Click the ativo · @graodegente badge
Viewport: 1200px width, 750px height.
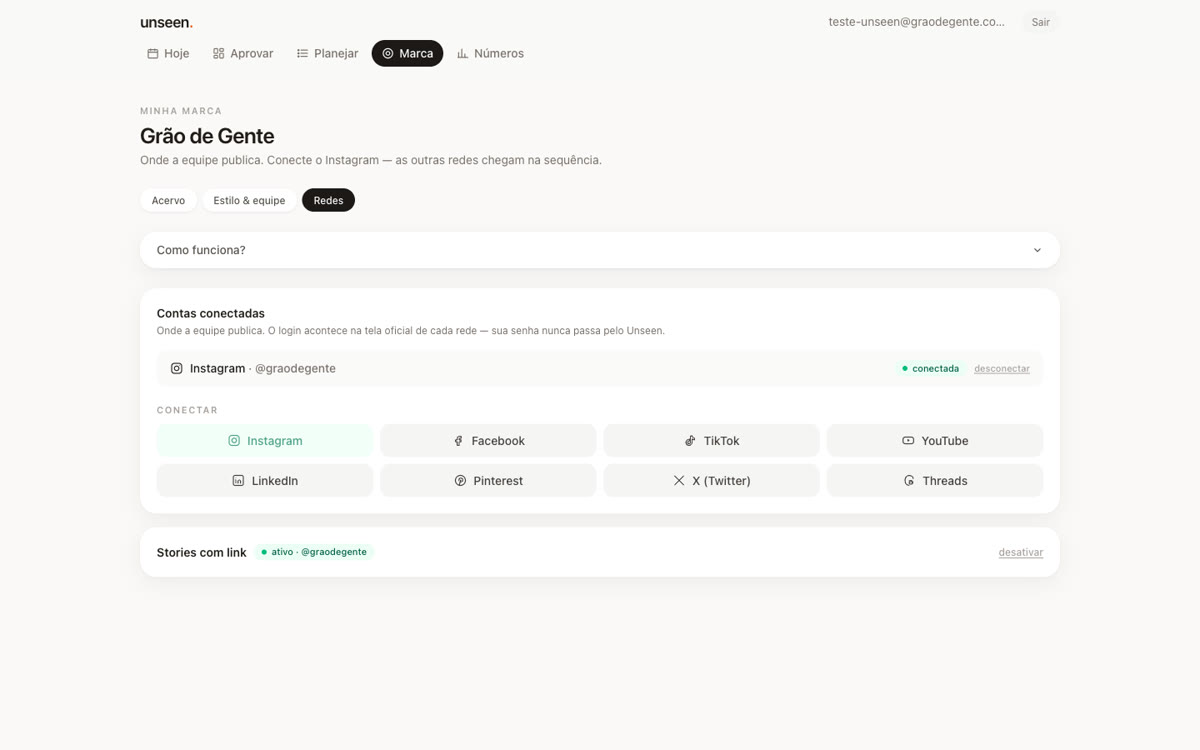click(x=314, y=552)
